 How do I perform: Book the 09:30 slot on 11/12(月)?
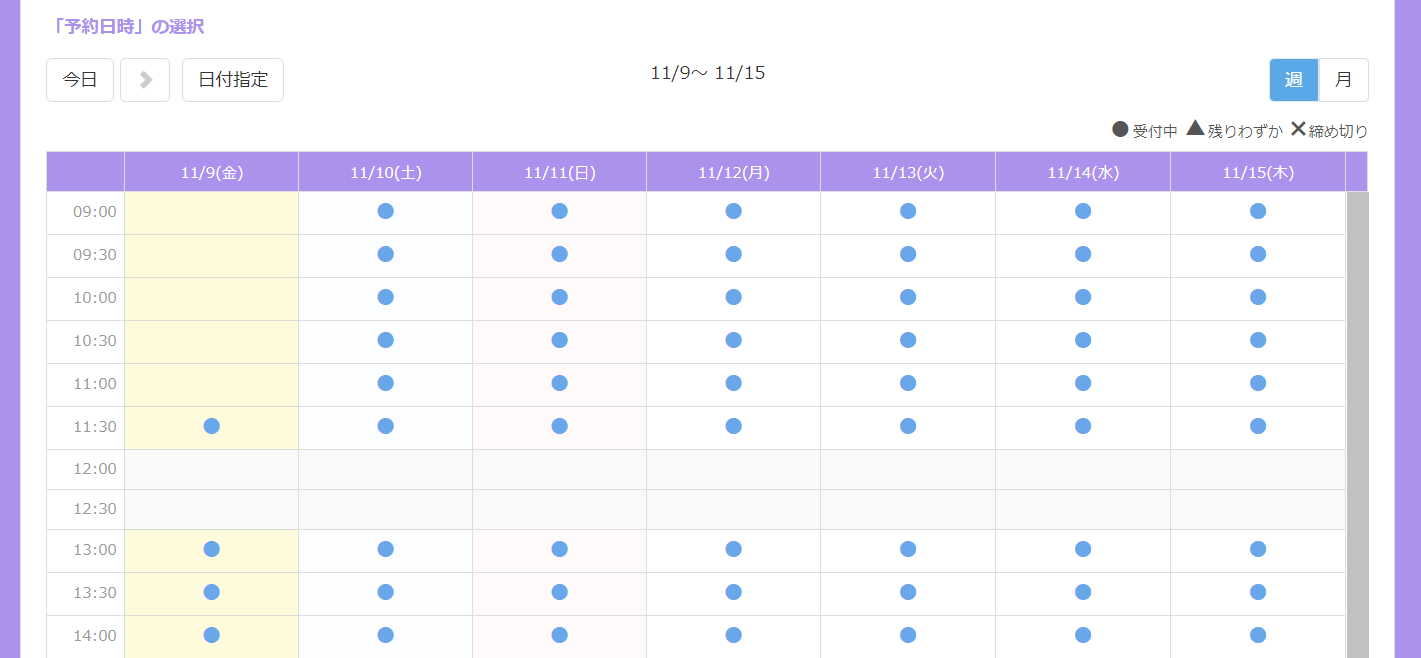coord(733,254)
